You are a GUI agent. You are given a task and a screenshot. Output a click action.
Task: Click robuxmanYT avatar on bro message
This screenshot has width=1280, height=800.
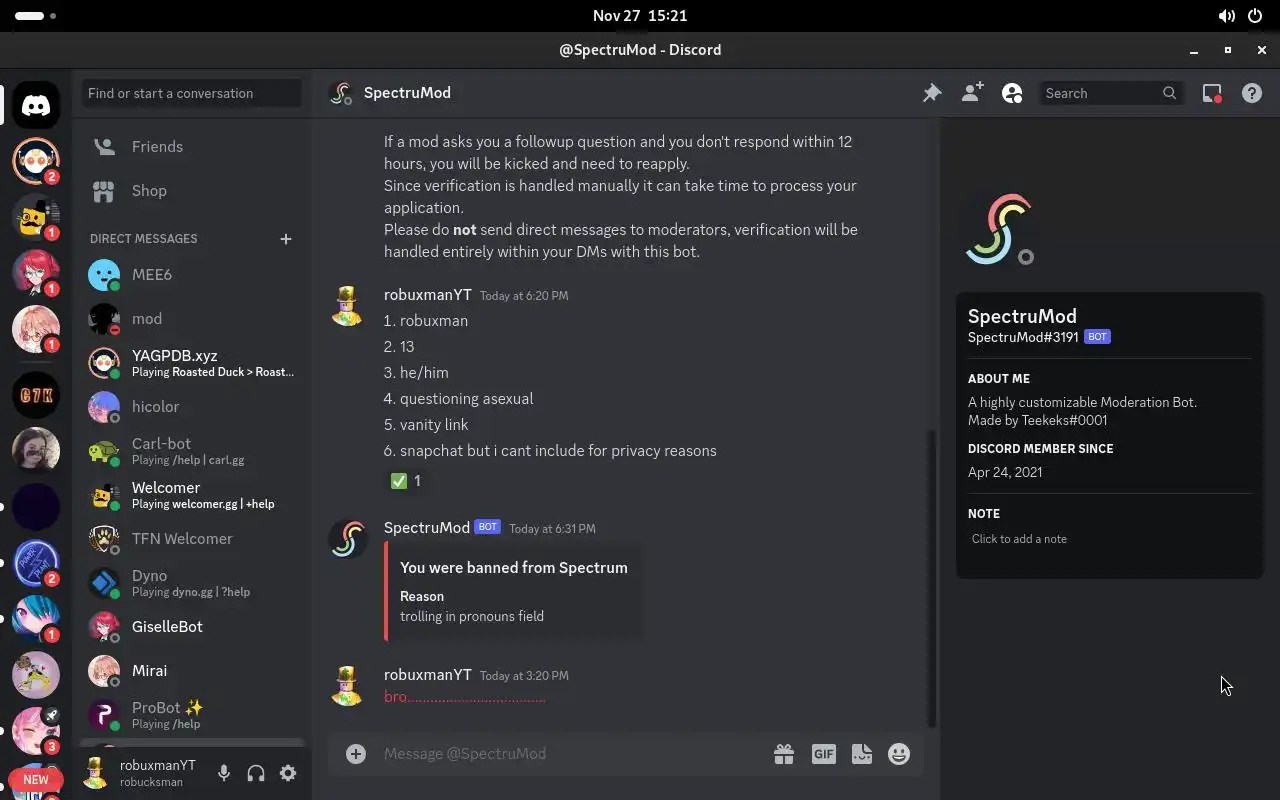point(347,685)
